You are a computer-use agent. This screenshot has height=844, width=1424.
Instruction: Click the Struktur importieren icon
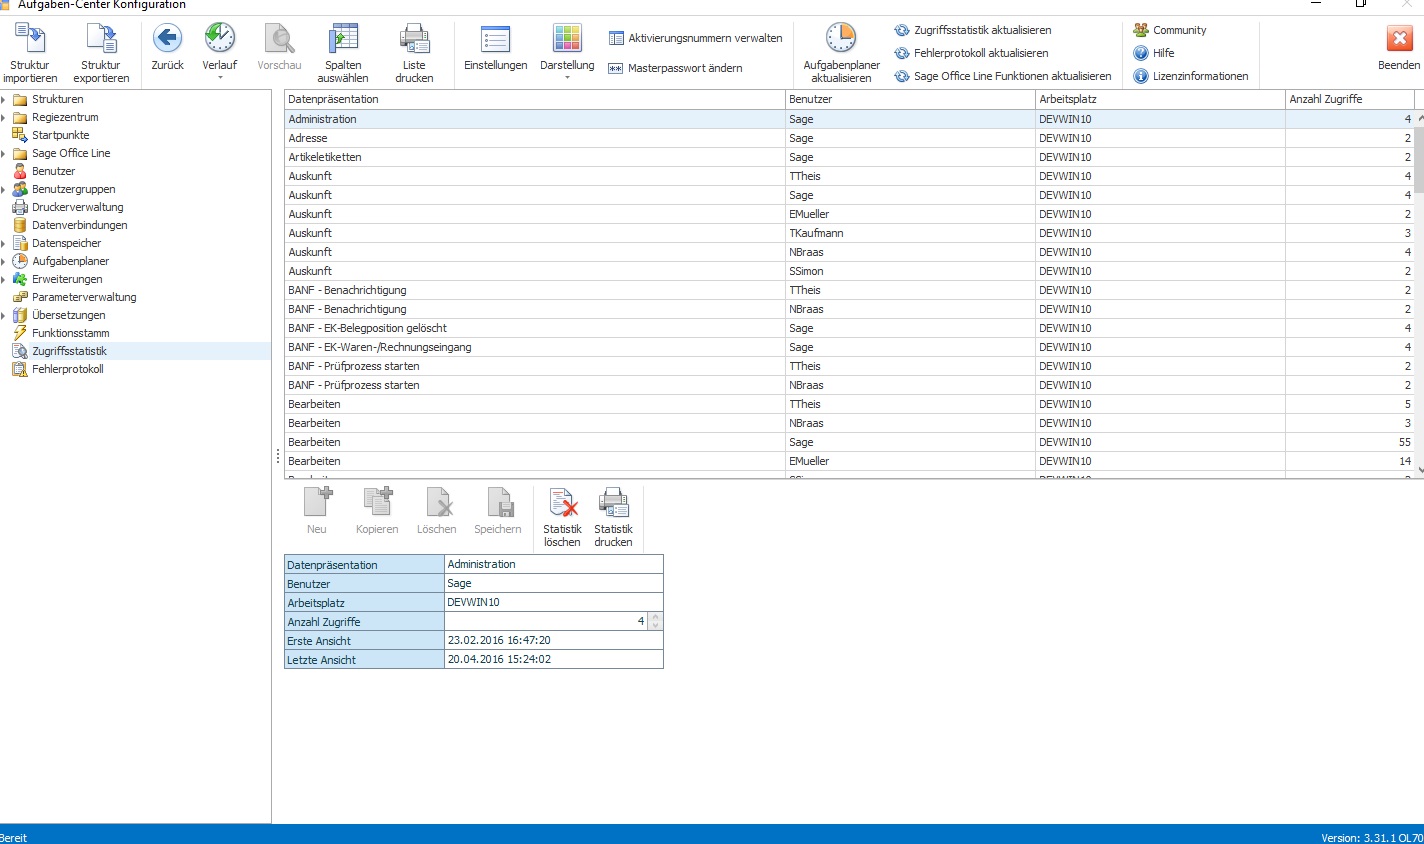(30, 39)
